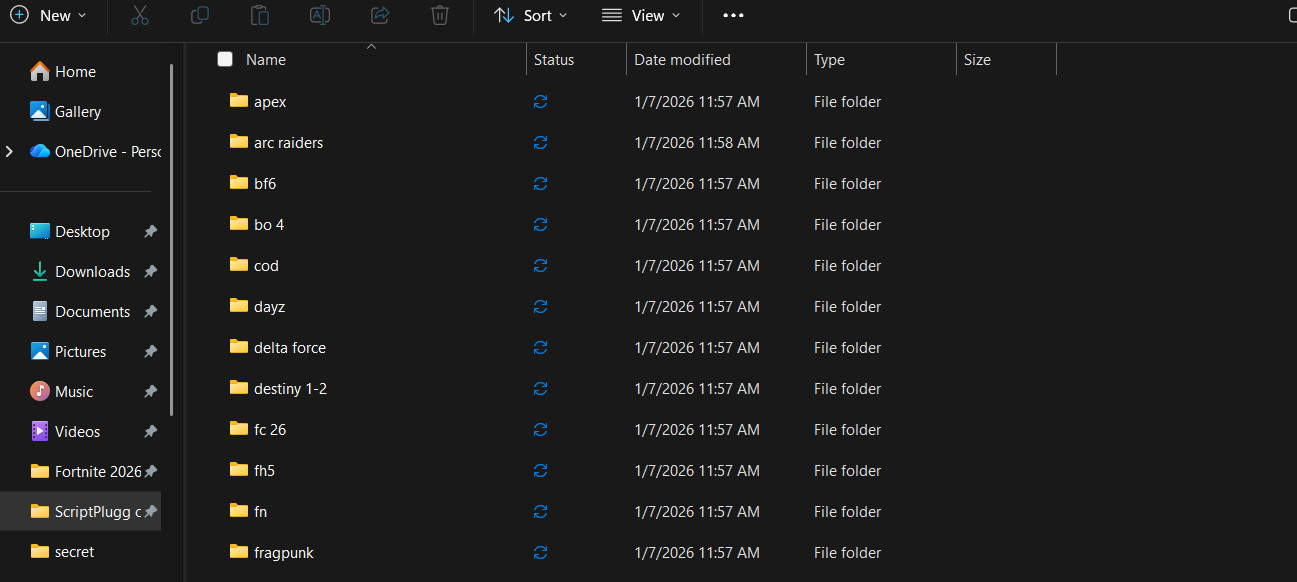Open Music in the sidebar
Screen dimensions: 1297x582
(x=74, y=392)
